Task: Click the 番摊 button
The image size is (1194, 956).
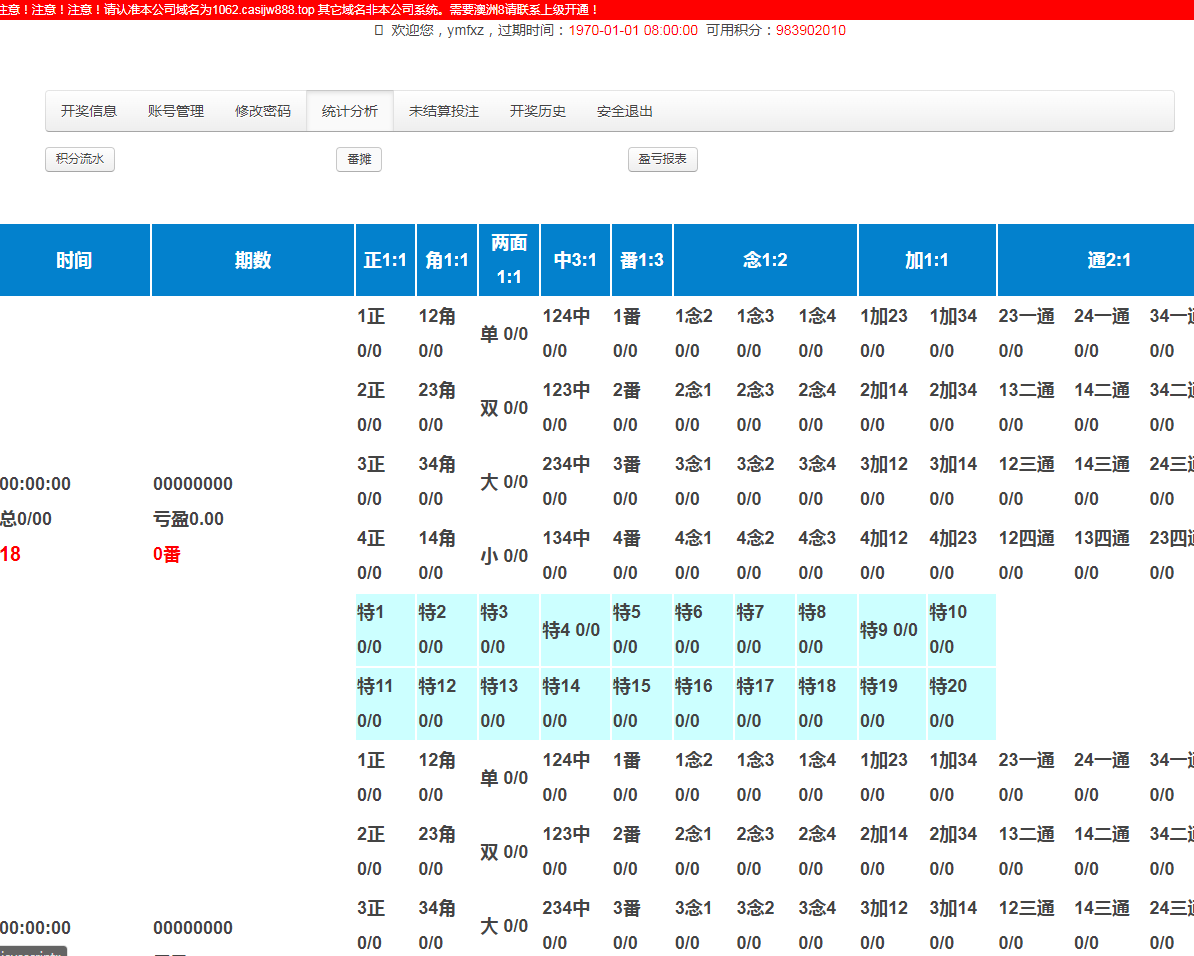Action: tap(358, 159)
